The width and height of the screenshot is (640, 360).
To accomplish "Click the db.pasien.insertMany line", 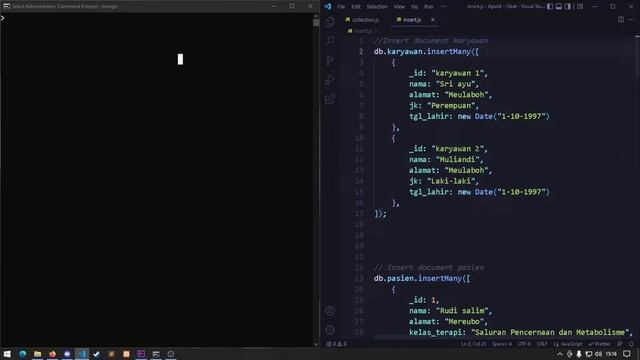I will [x=422, y=278].
